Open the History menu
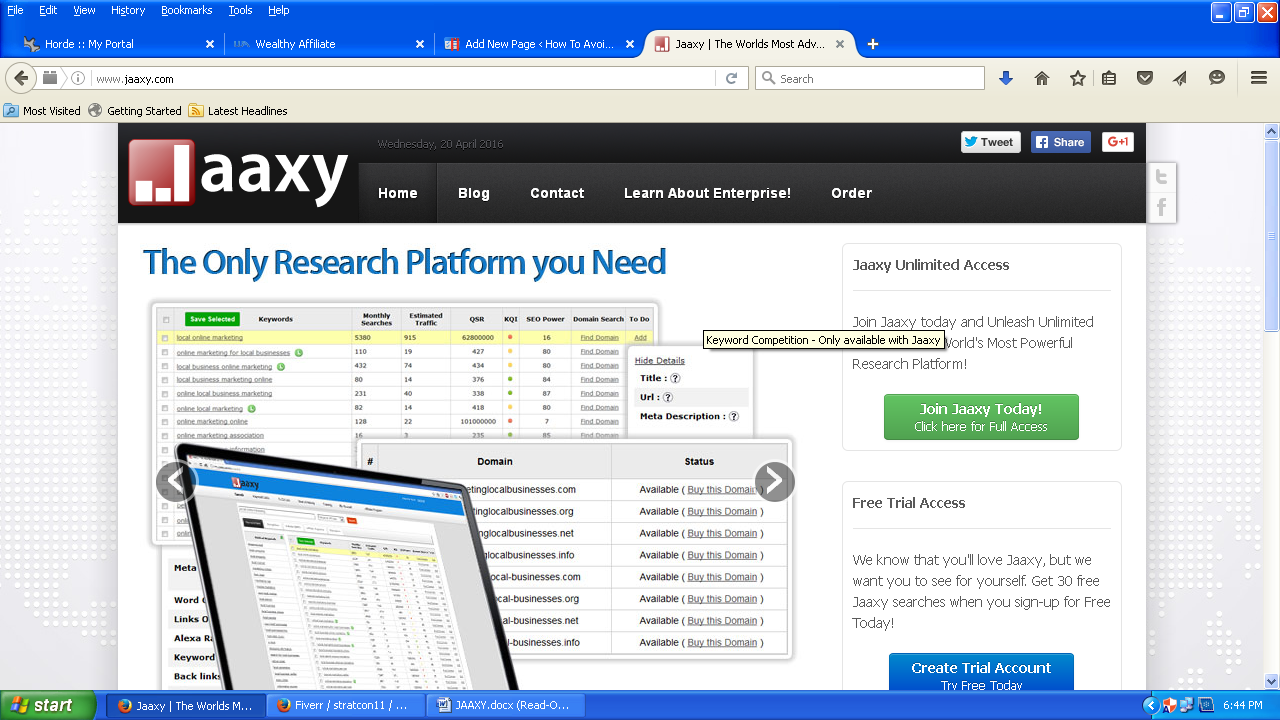1280x720 pixels. [x=128, y=10]
